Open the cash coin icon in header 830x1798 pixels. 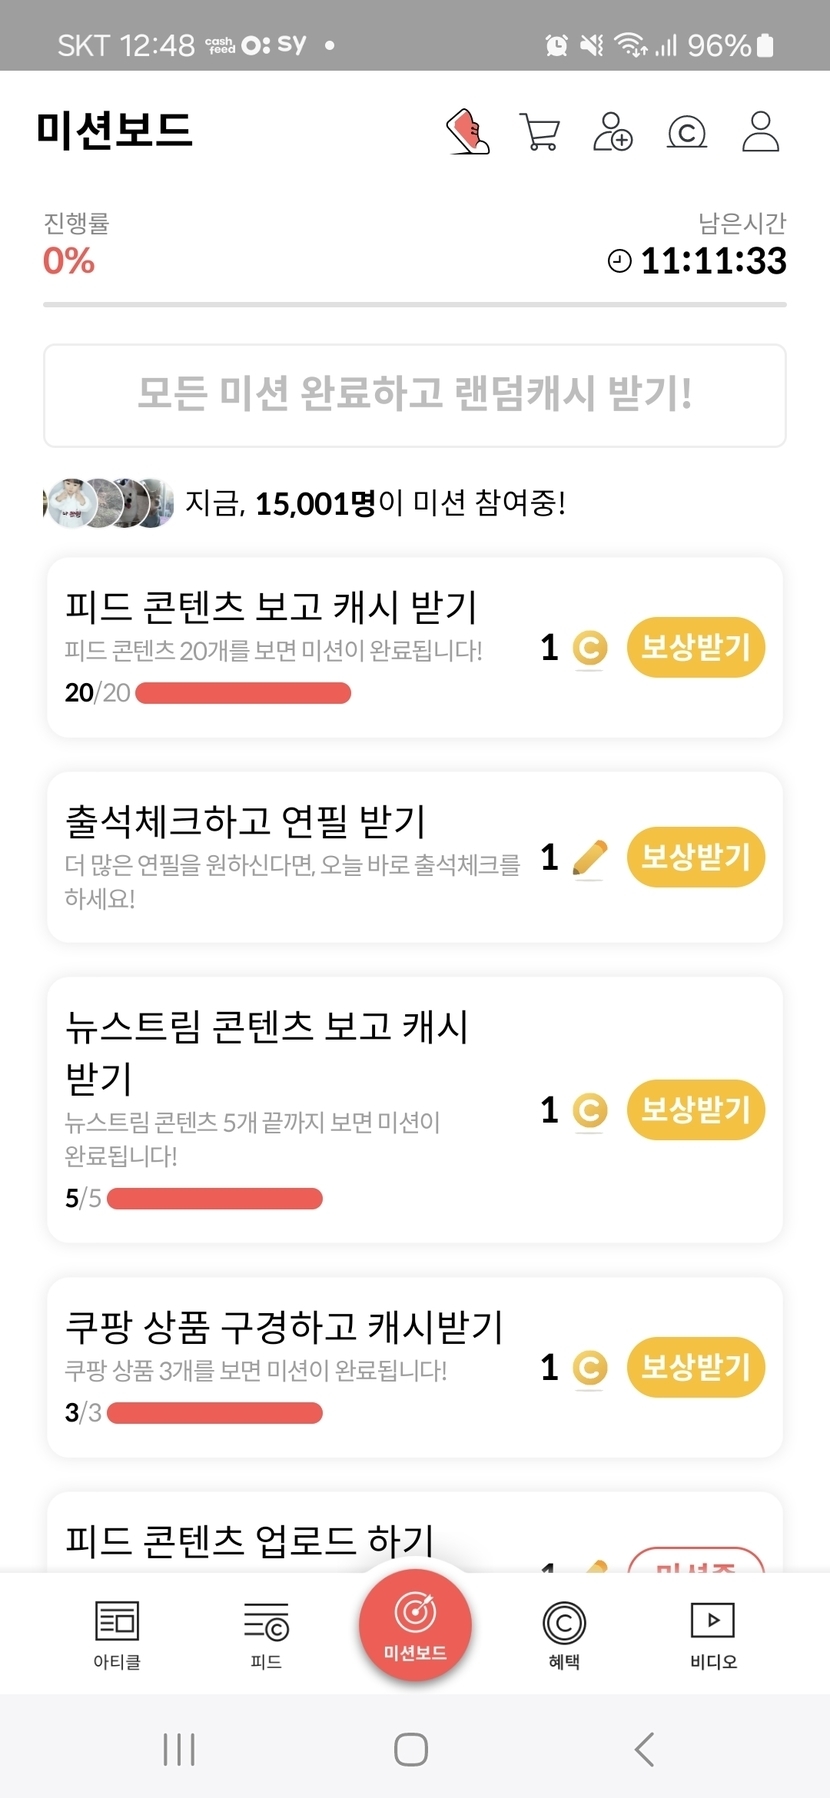[687, 132]
